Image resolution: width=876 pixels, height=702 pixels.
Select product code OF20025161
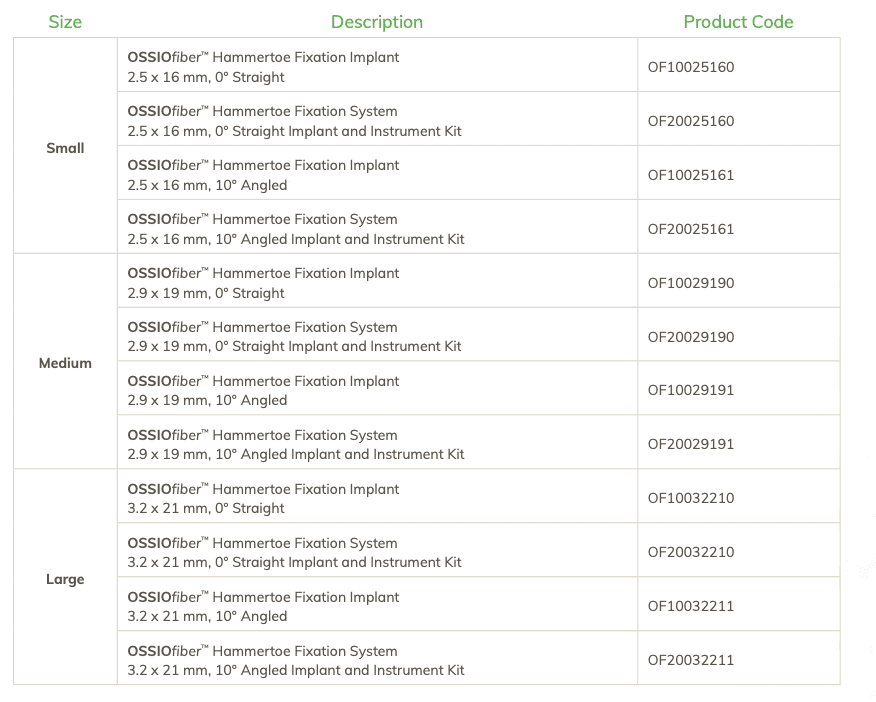tap(691, 229)
